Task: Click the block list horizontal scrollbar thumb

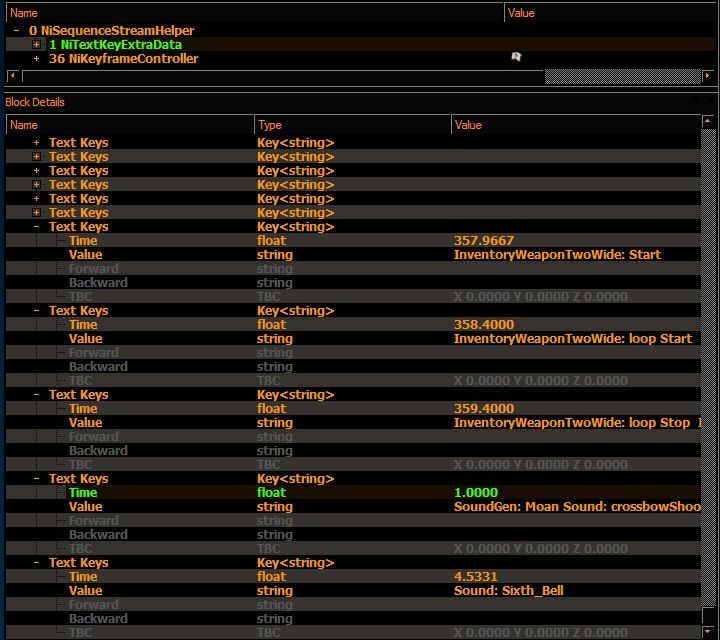Action: click(x=283, y=76)
